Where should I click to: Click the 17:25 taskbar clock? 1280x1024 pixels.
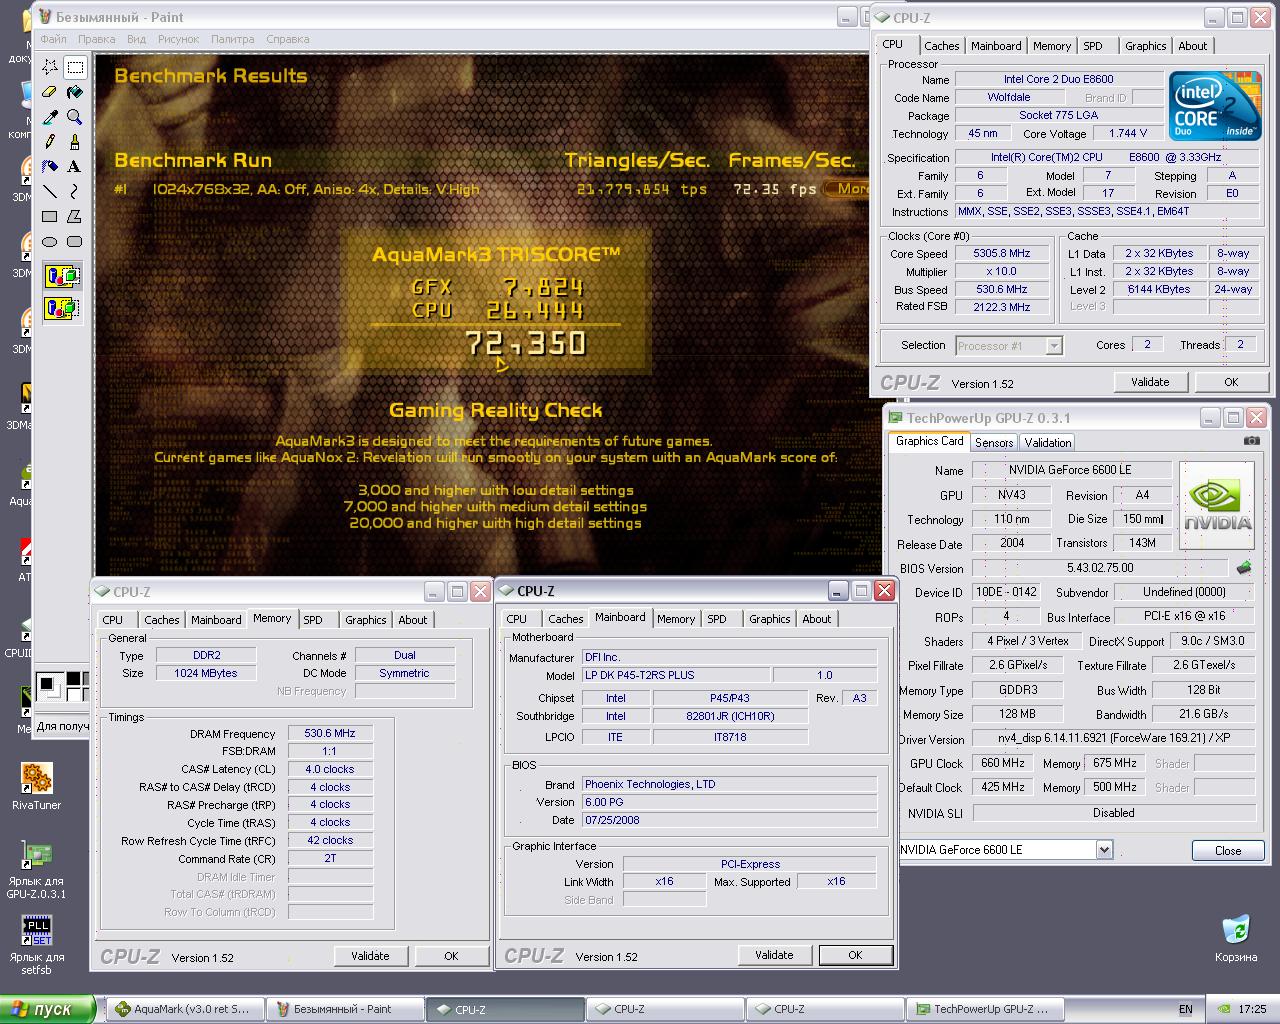(1252, 1010)
